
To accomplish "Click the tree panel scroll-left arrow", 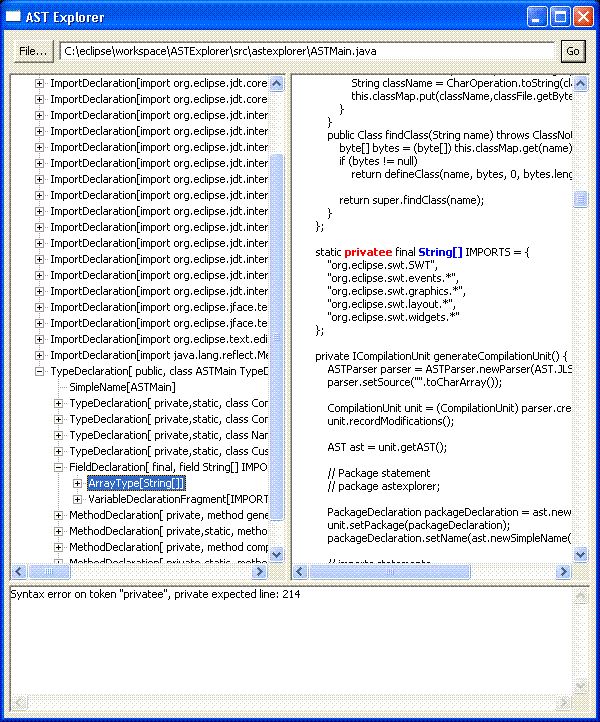I will tap(19, 572).
